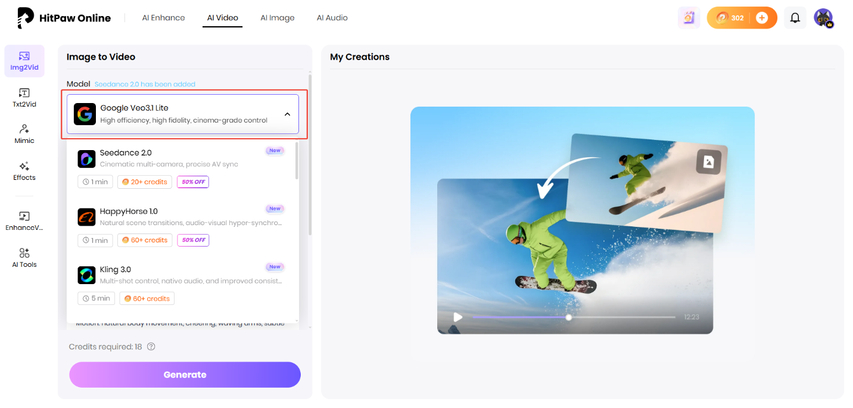This screenshot has height=408, width=853.
Task: Click the model dropdown chevron arrow
Action: coord(287,114)
